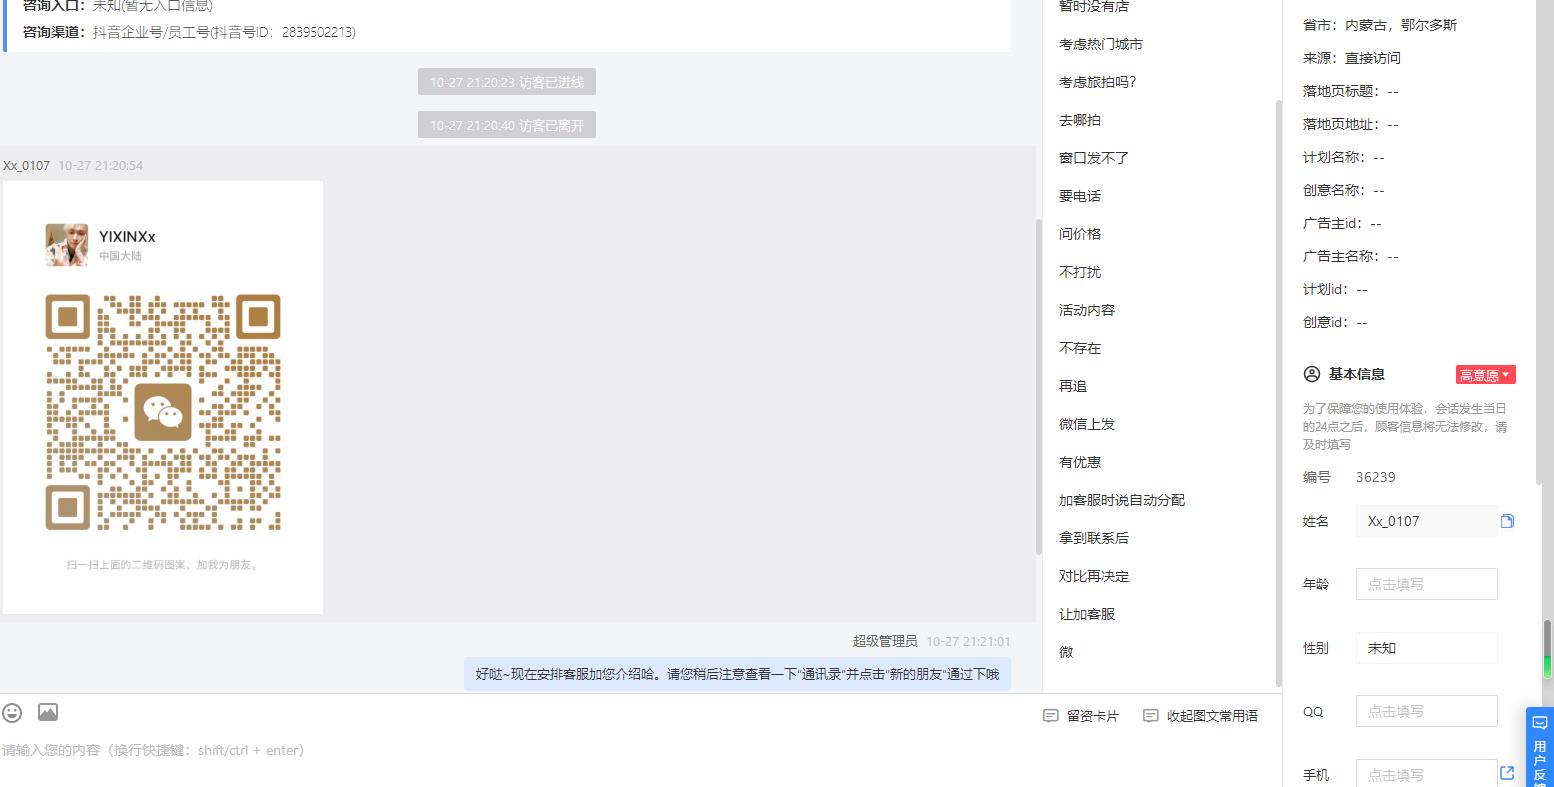Click the QQ input field

pyautogui.click(x=1427, y=711)
